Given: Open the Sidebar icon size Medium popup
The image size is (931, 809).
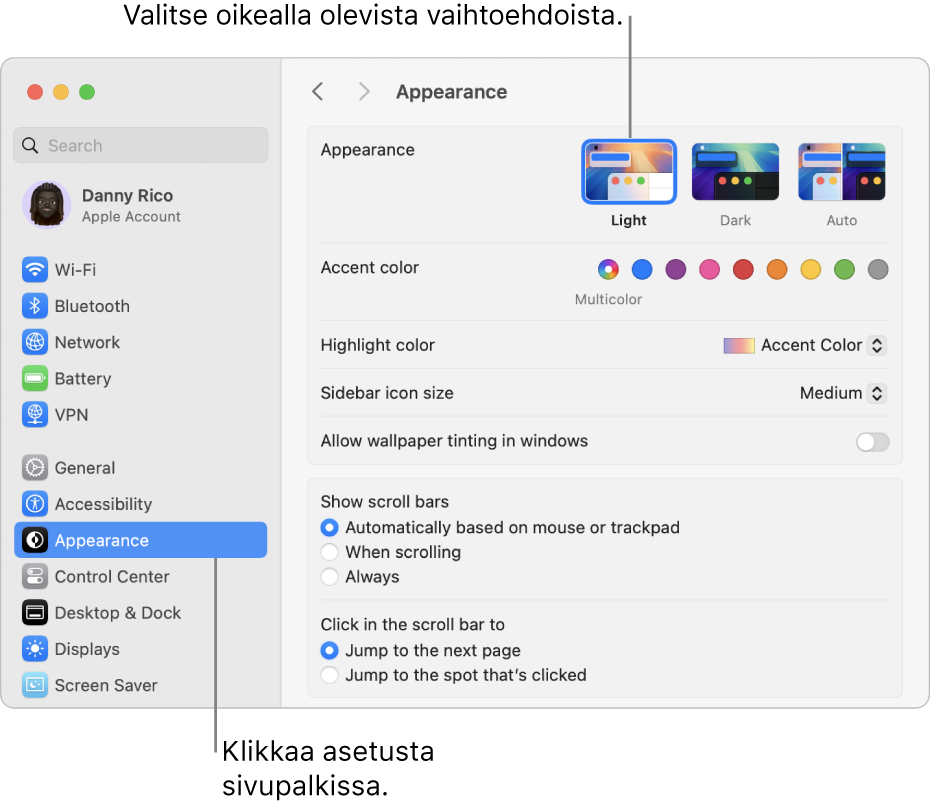Looking at the screenshot, I should pyautogui.click(x=843, y=393).
